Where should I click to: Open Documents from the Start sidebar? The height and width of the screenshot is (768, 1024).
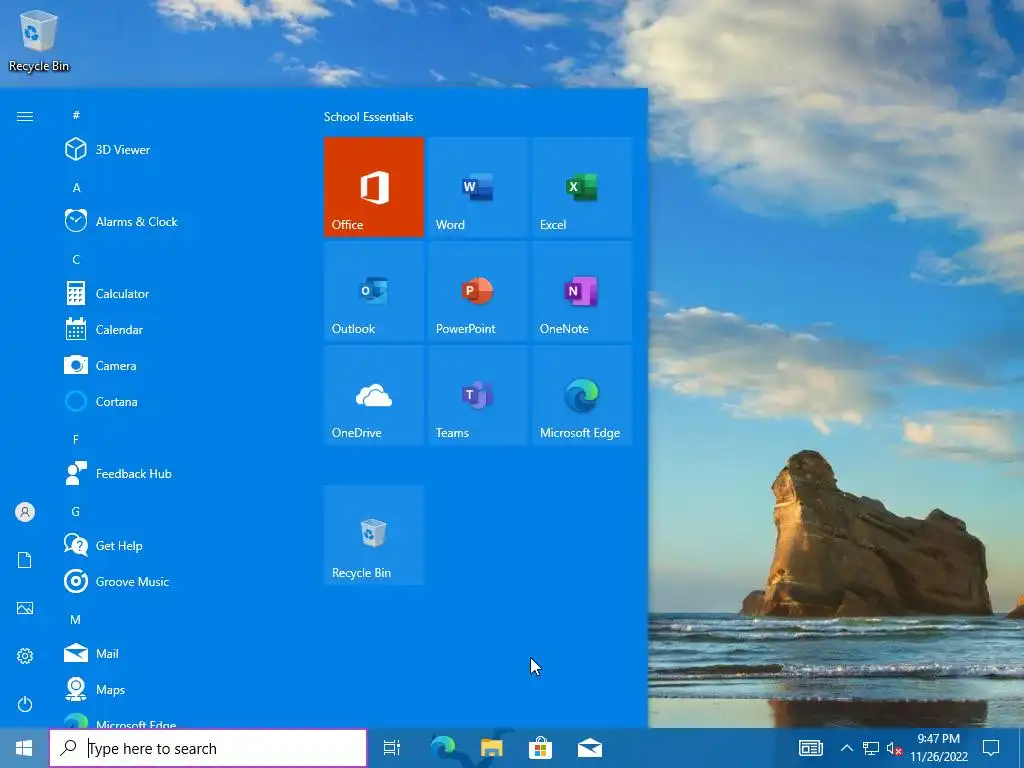pyautogui.click(x=25, y=560)
